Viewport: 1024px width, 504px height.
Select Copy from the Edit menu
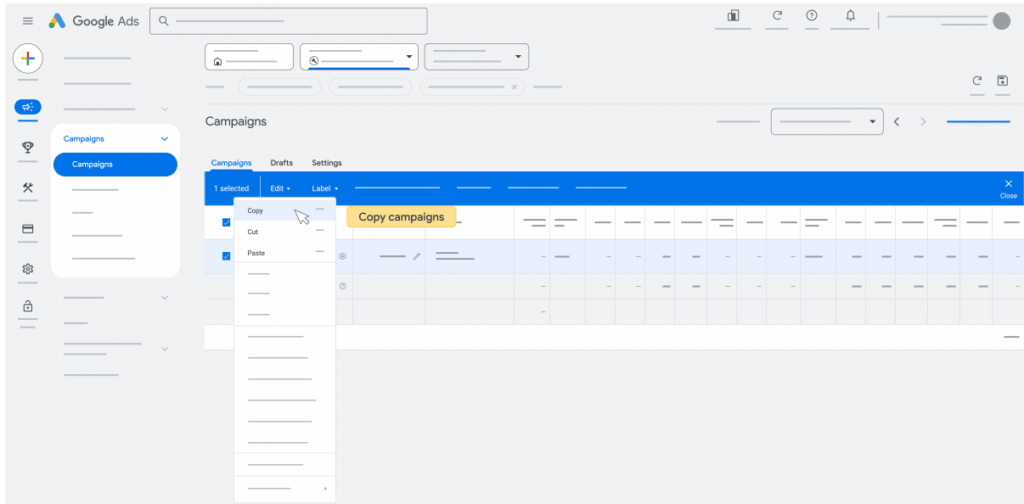(x=256, y=211)
